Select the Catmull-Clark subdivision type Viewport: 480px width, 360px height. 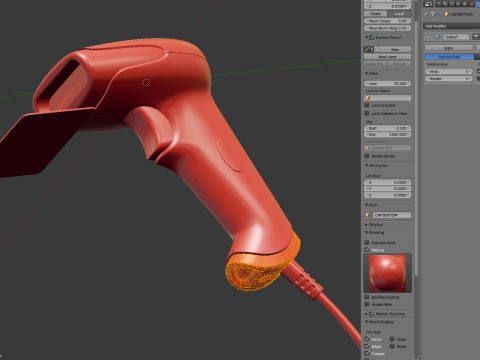coord(449,57)
